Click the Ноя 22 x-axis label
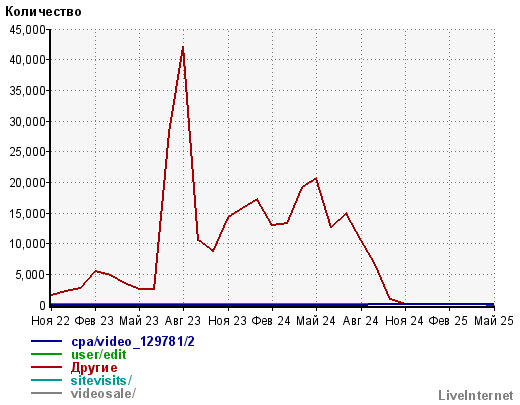The width and height of the screenshot is (520, 405). 51,321
